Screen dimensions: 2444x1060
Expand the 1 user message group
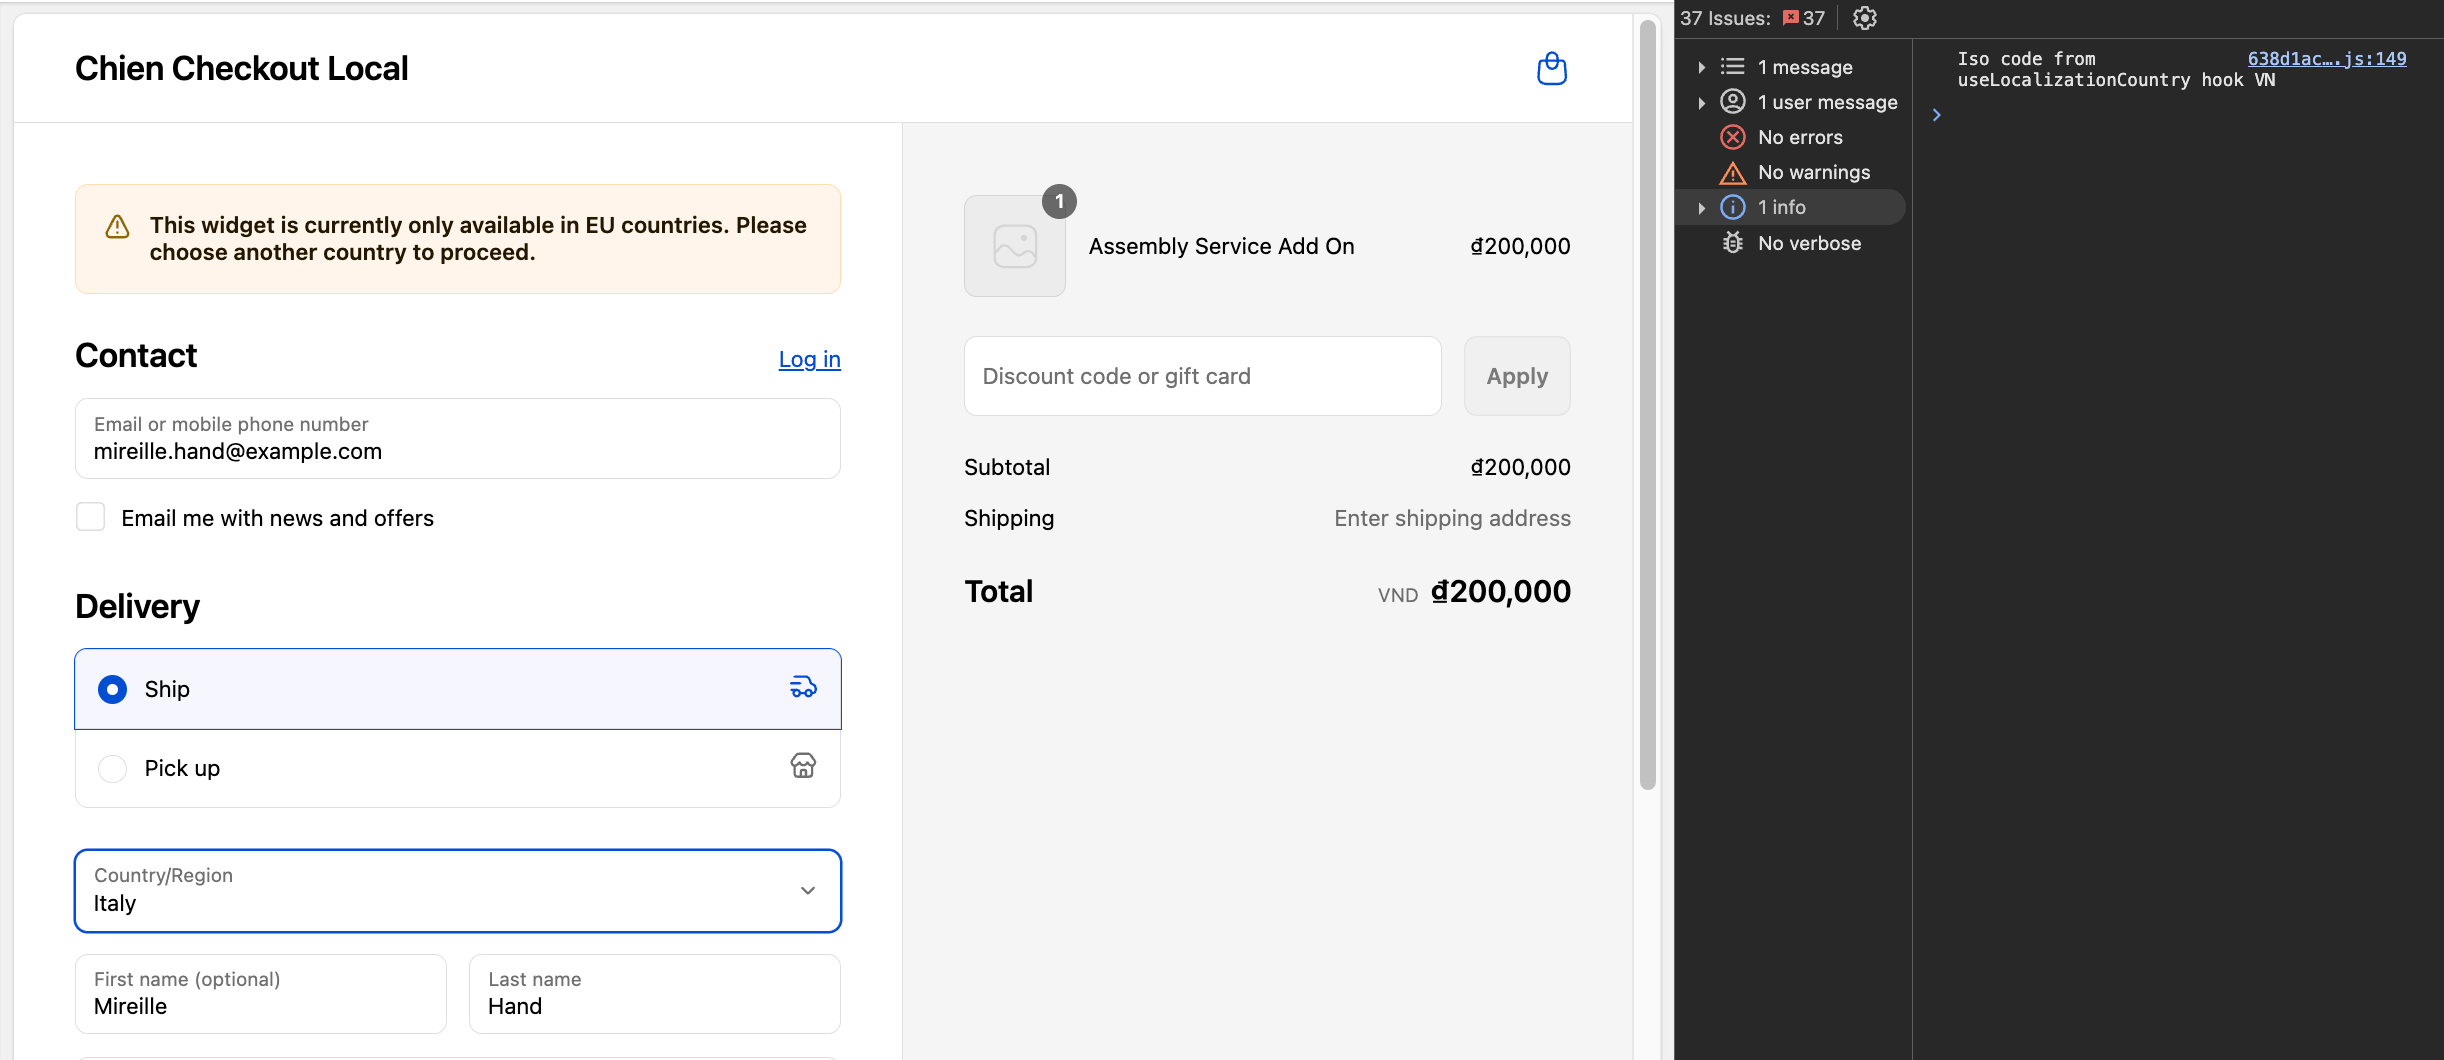coord(1702,102)
